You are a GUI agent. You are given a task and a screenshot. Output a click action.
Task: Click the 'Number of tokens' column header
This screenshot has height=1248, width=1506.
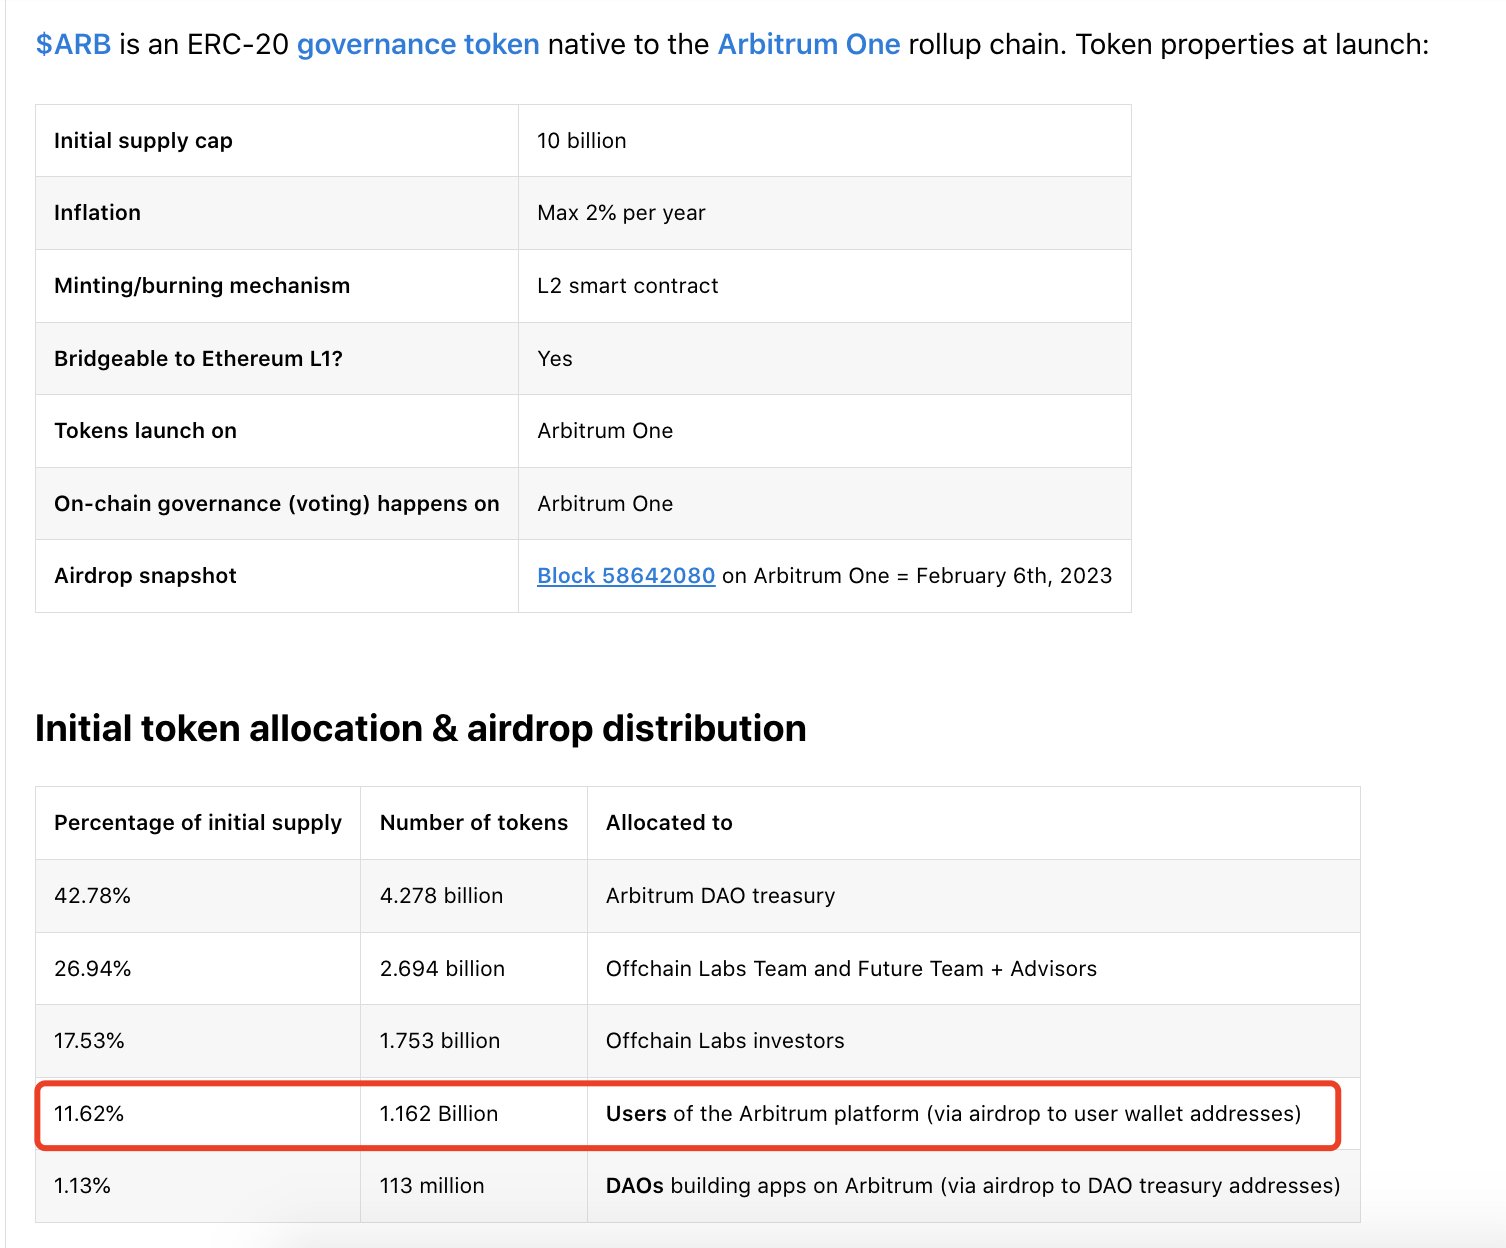coord(474,823)
